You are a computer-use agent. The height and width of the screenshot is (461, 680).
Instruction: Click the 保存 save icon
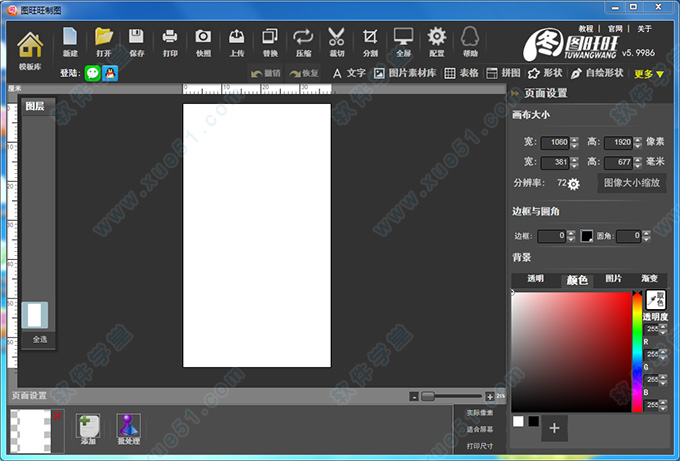click(x=137, y=41)
